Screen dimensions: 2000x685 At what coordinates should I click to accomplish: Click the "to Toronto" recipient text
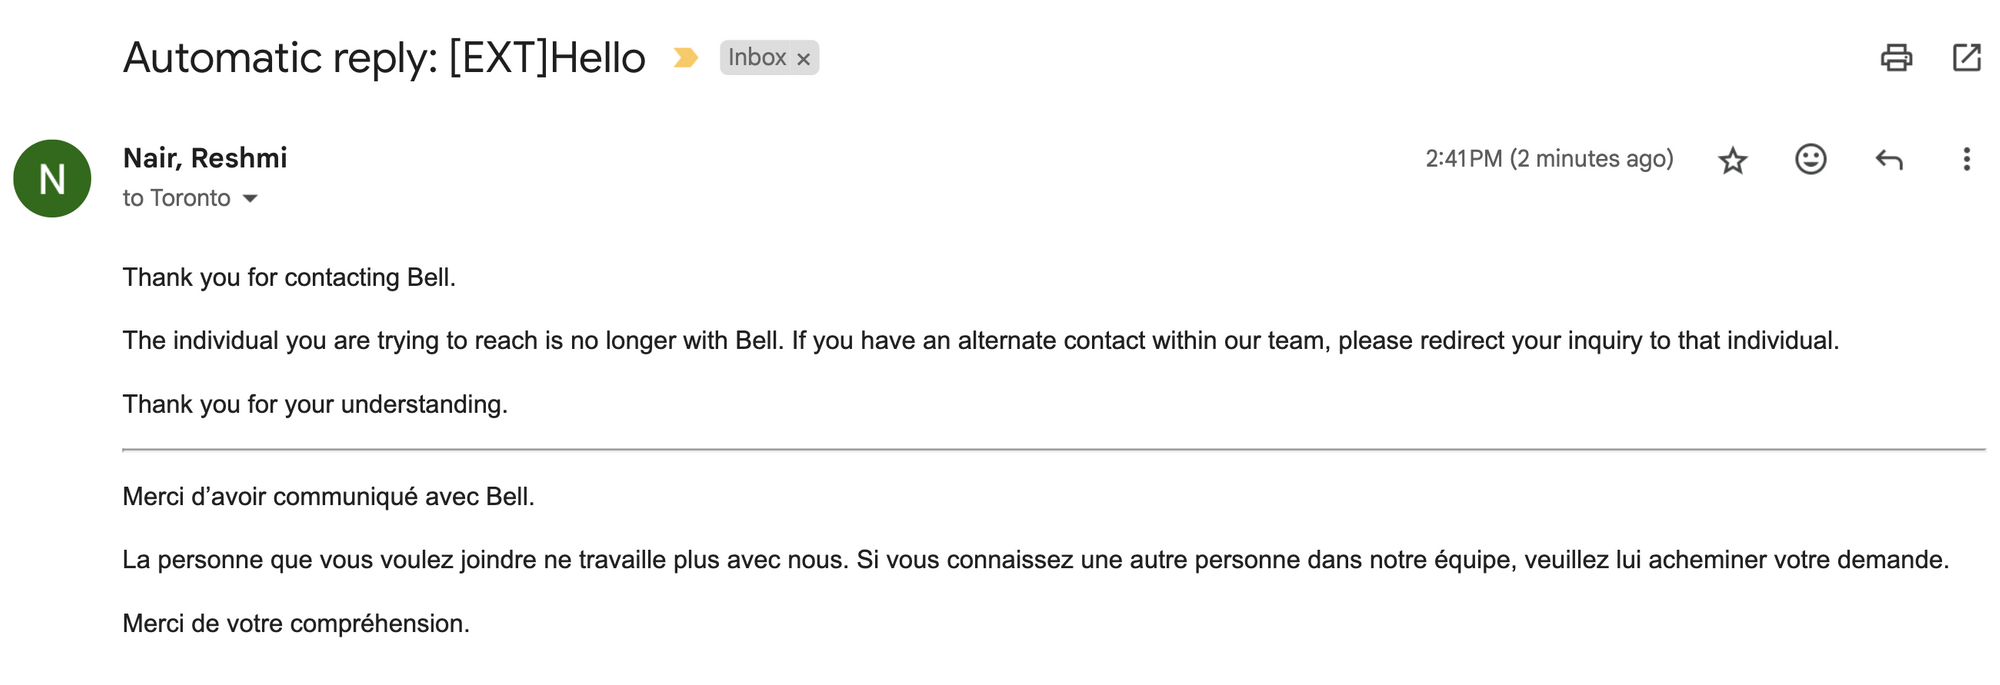tap(176, 198)
